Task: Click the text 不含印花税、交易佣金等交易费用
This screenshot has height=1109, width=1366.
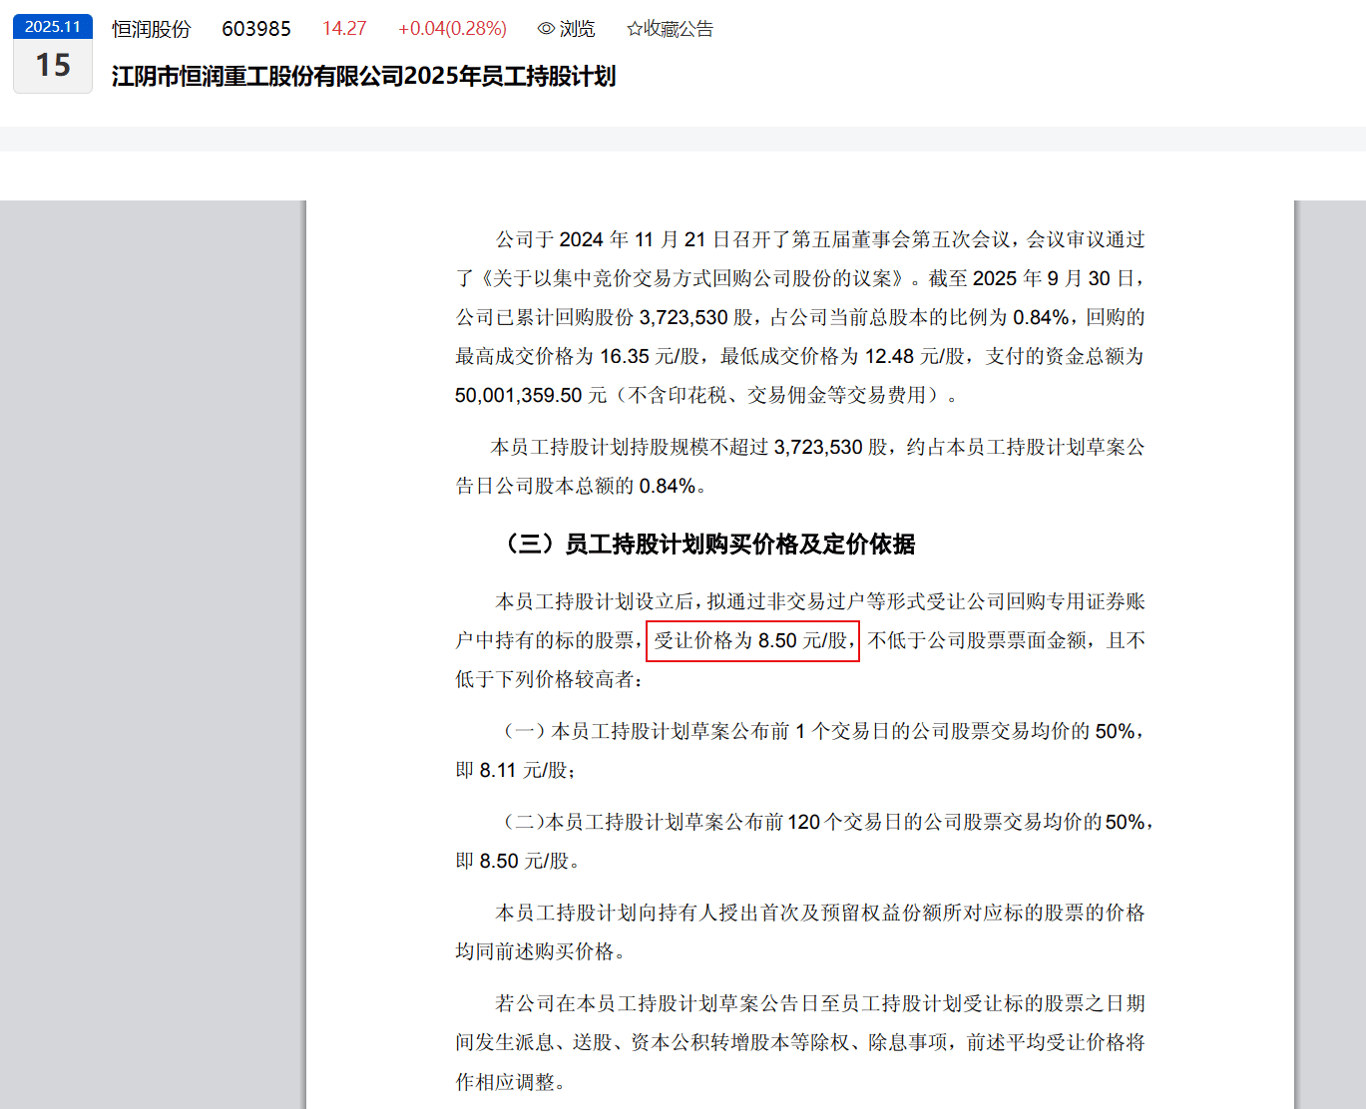Action: (778, 396)
